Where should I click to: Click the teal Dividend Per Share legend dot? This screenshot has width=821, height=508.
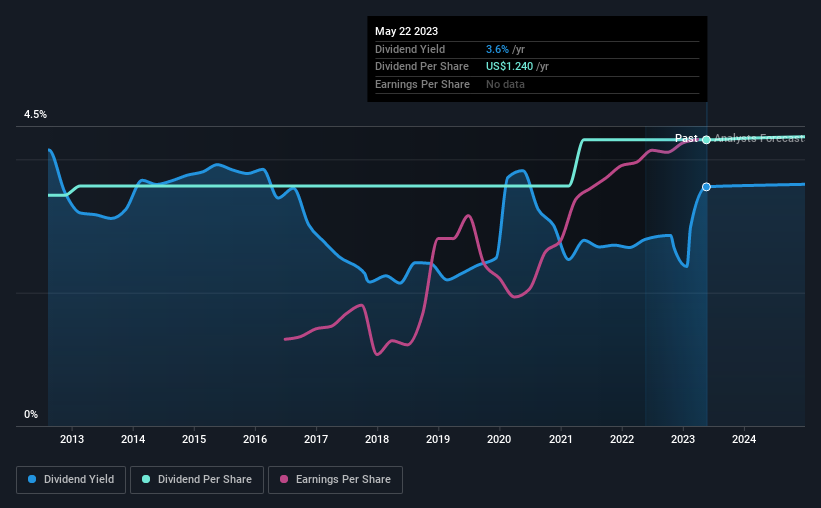(146, 479)
